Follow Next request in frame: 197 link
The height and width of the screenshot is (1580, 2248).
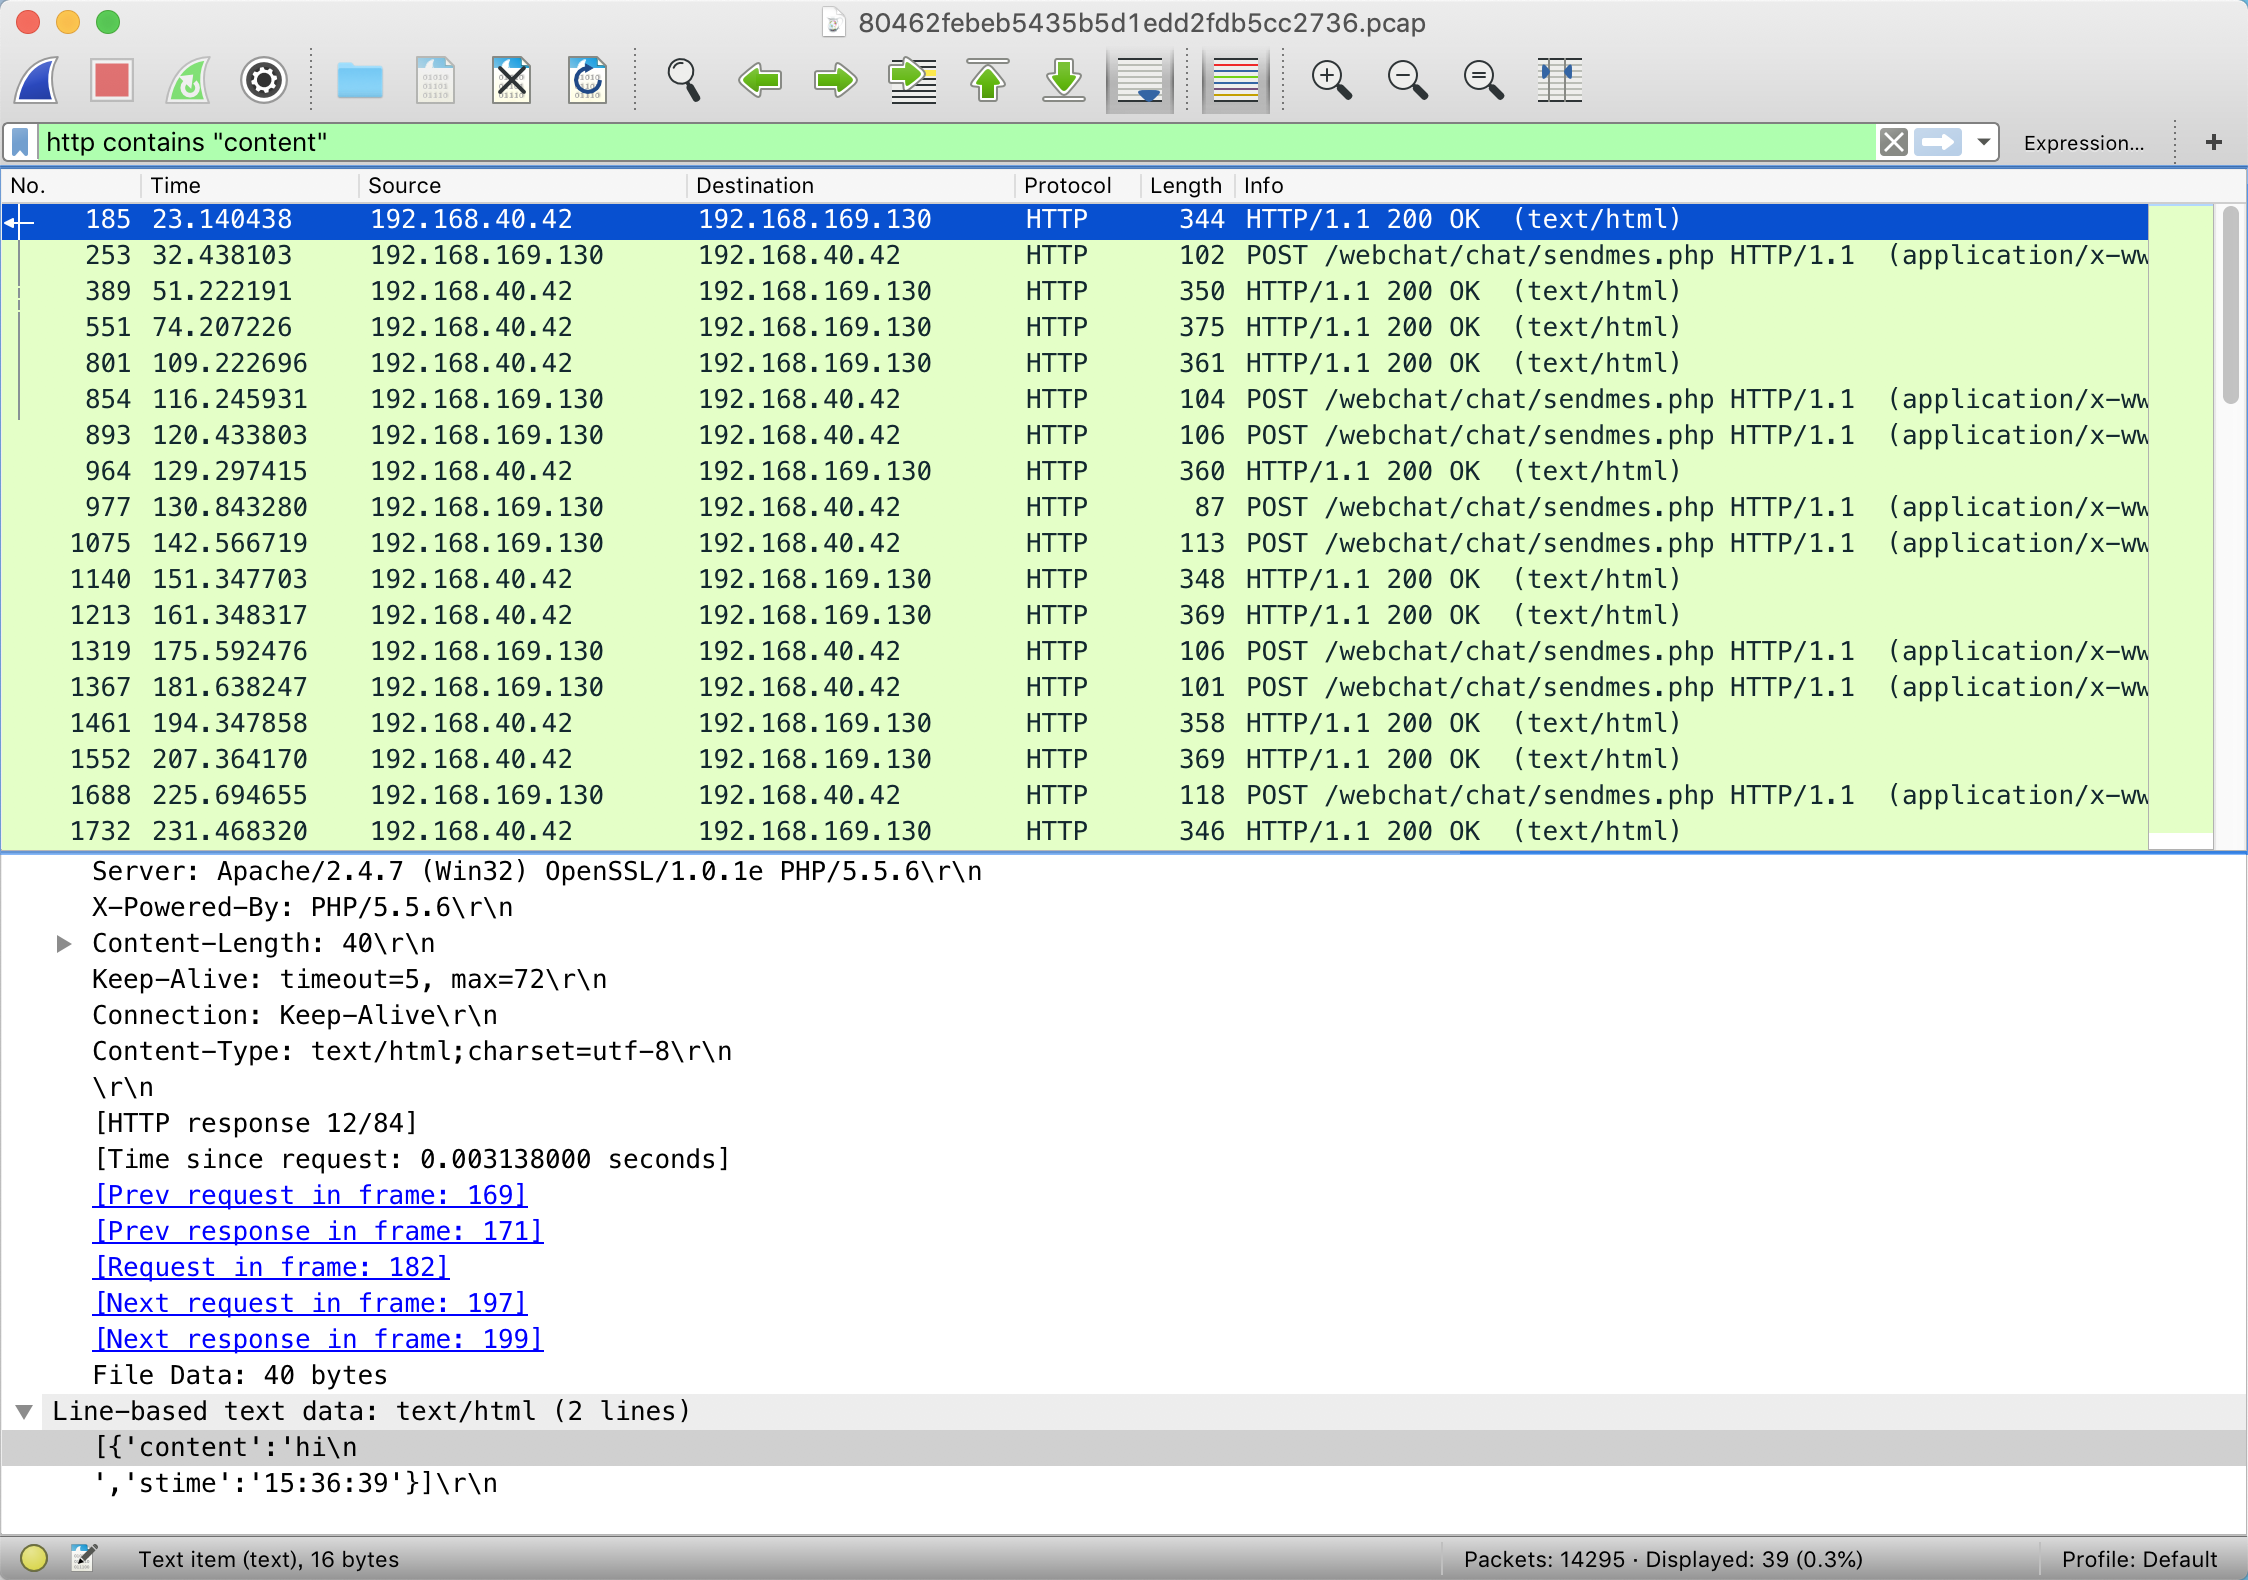(310, 1303)
